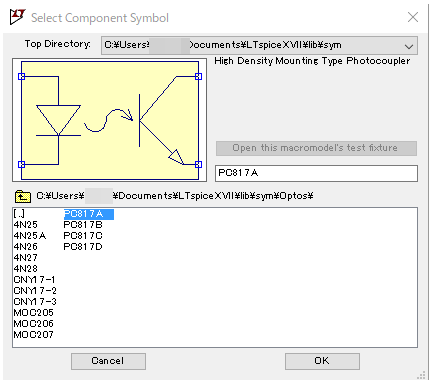
Task: Click the LTspice logo in title bar
Action: pos(18,17)
